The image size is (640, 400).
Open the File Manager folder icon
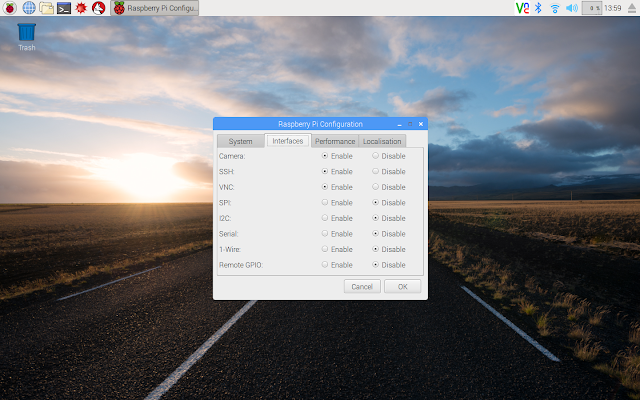46,8
